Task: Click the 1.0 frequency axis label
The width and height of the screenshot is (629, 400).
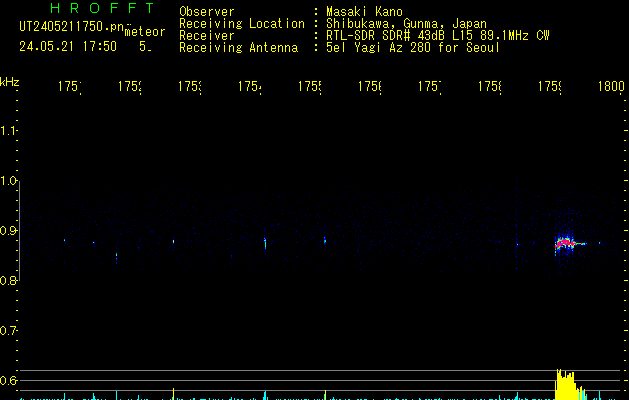Action: (9, 181)
